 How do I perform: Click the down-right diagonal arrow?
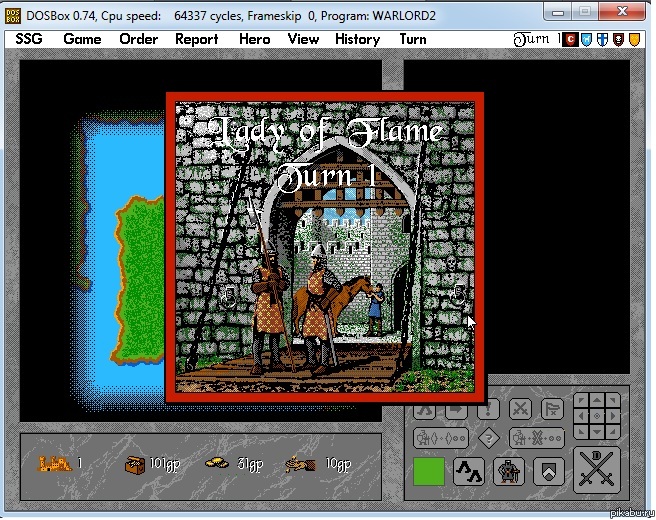(612, 431)
